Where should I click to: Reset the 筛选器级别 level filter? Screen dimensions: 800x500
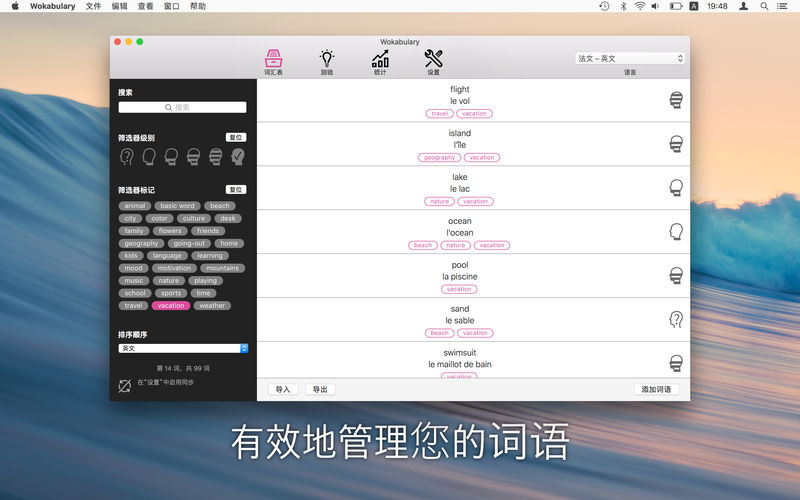pyautogui.click(x=236, y=137)
